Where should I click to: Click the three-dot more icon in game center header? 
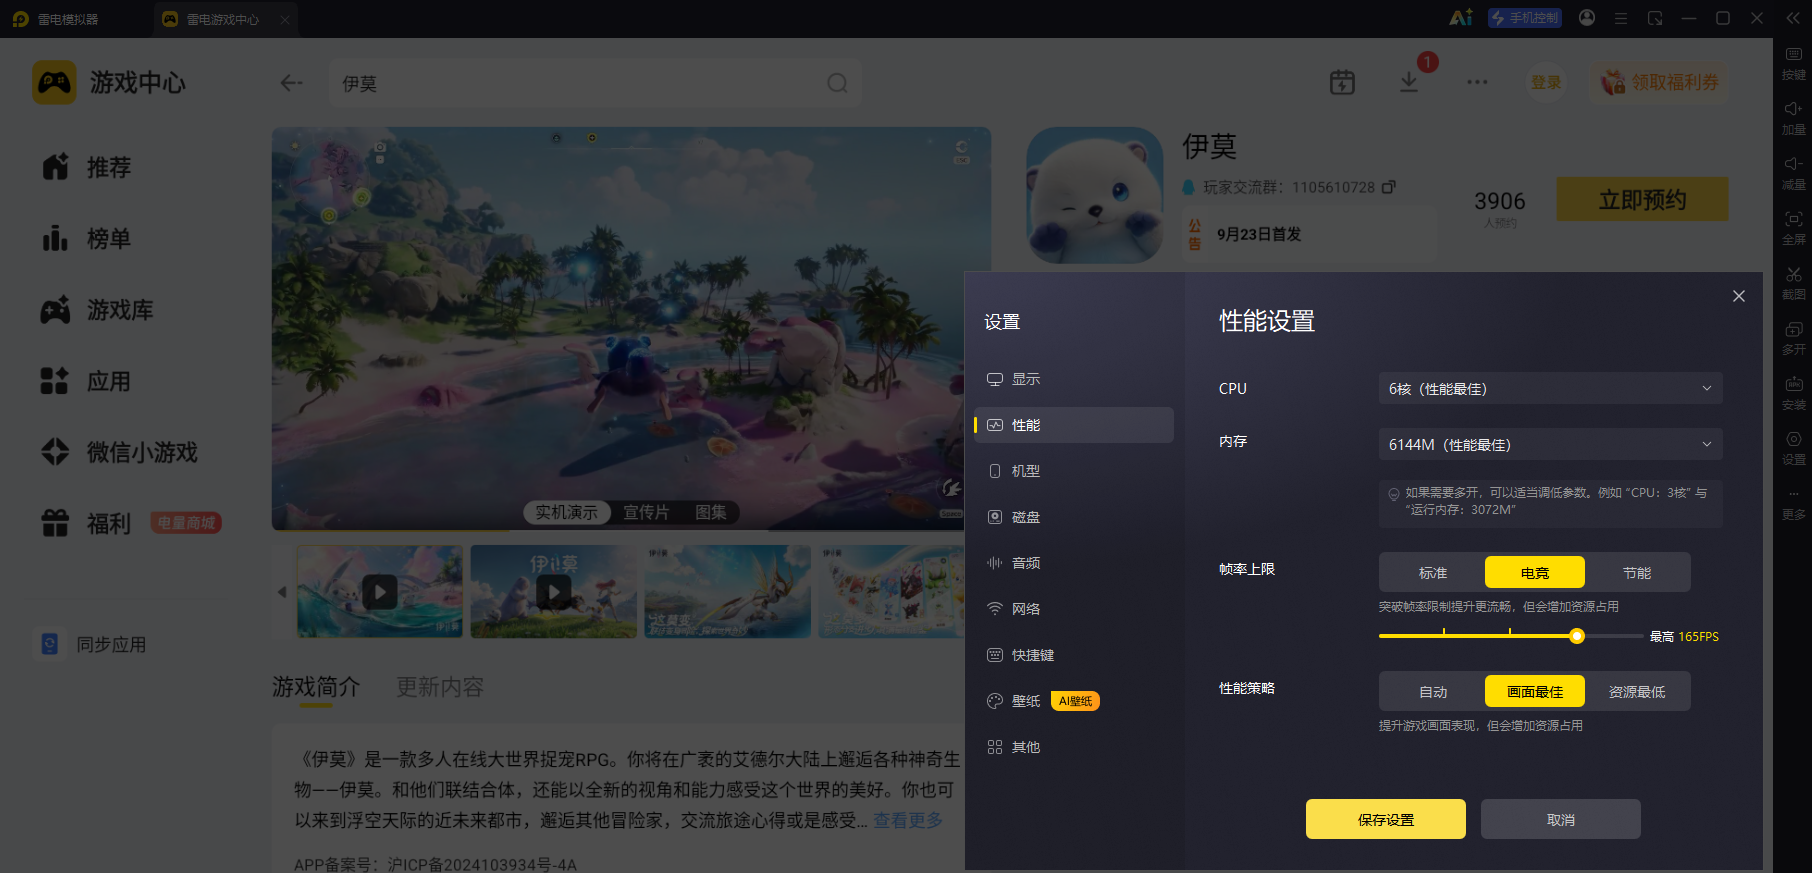(1477, 82)
